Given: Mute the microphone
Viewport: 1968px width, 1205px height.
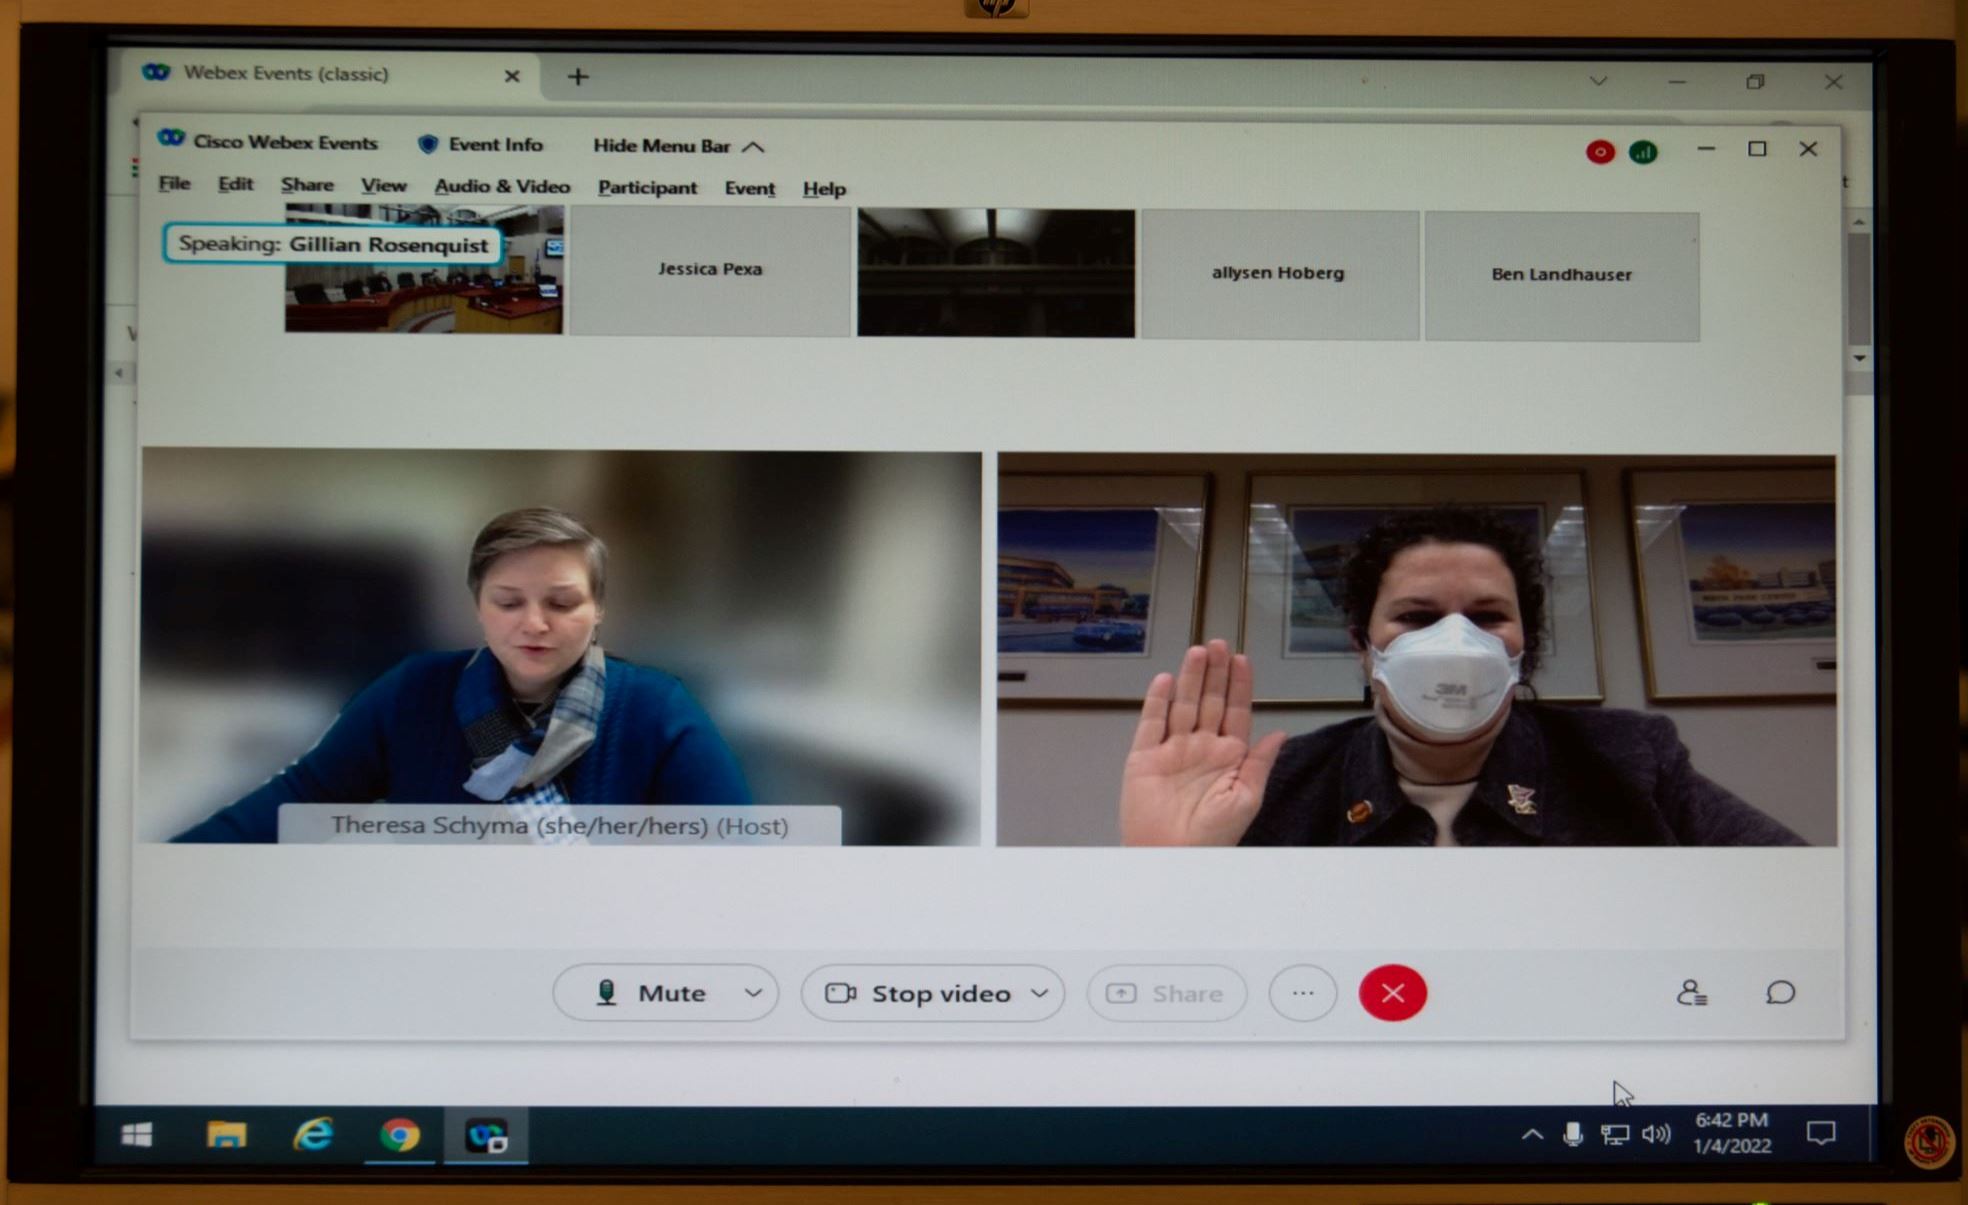Looking at the screenshot, I should pos(652,993).
